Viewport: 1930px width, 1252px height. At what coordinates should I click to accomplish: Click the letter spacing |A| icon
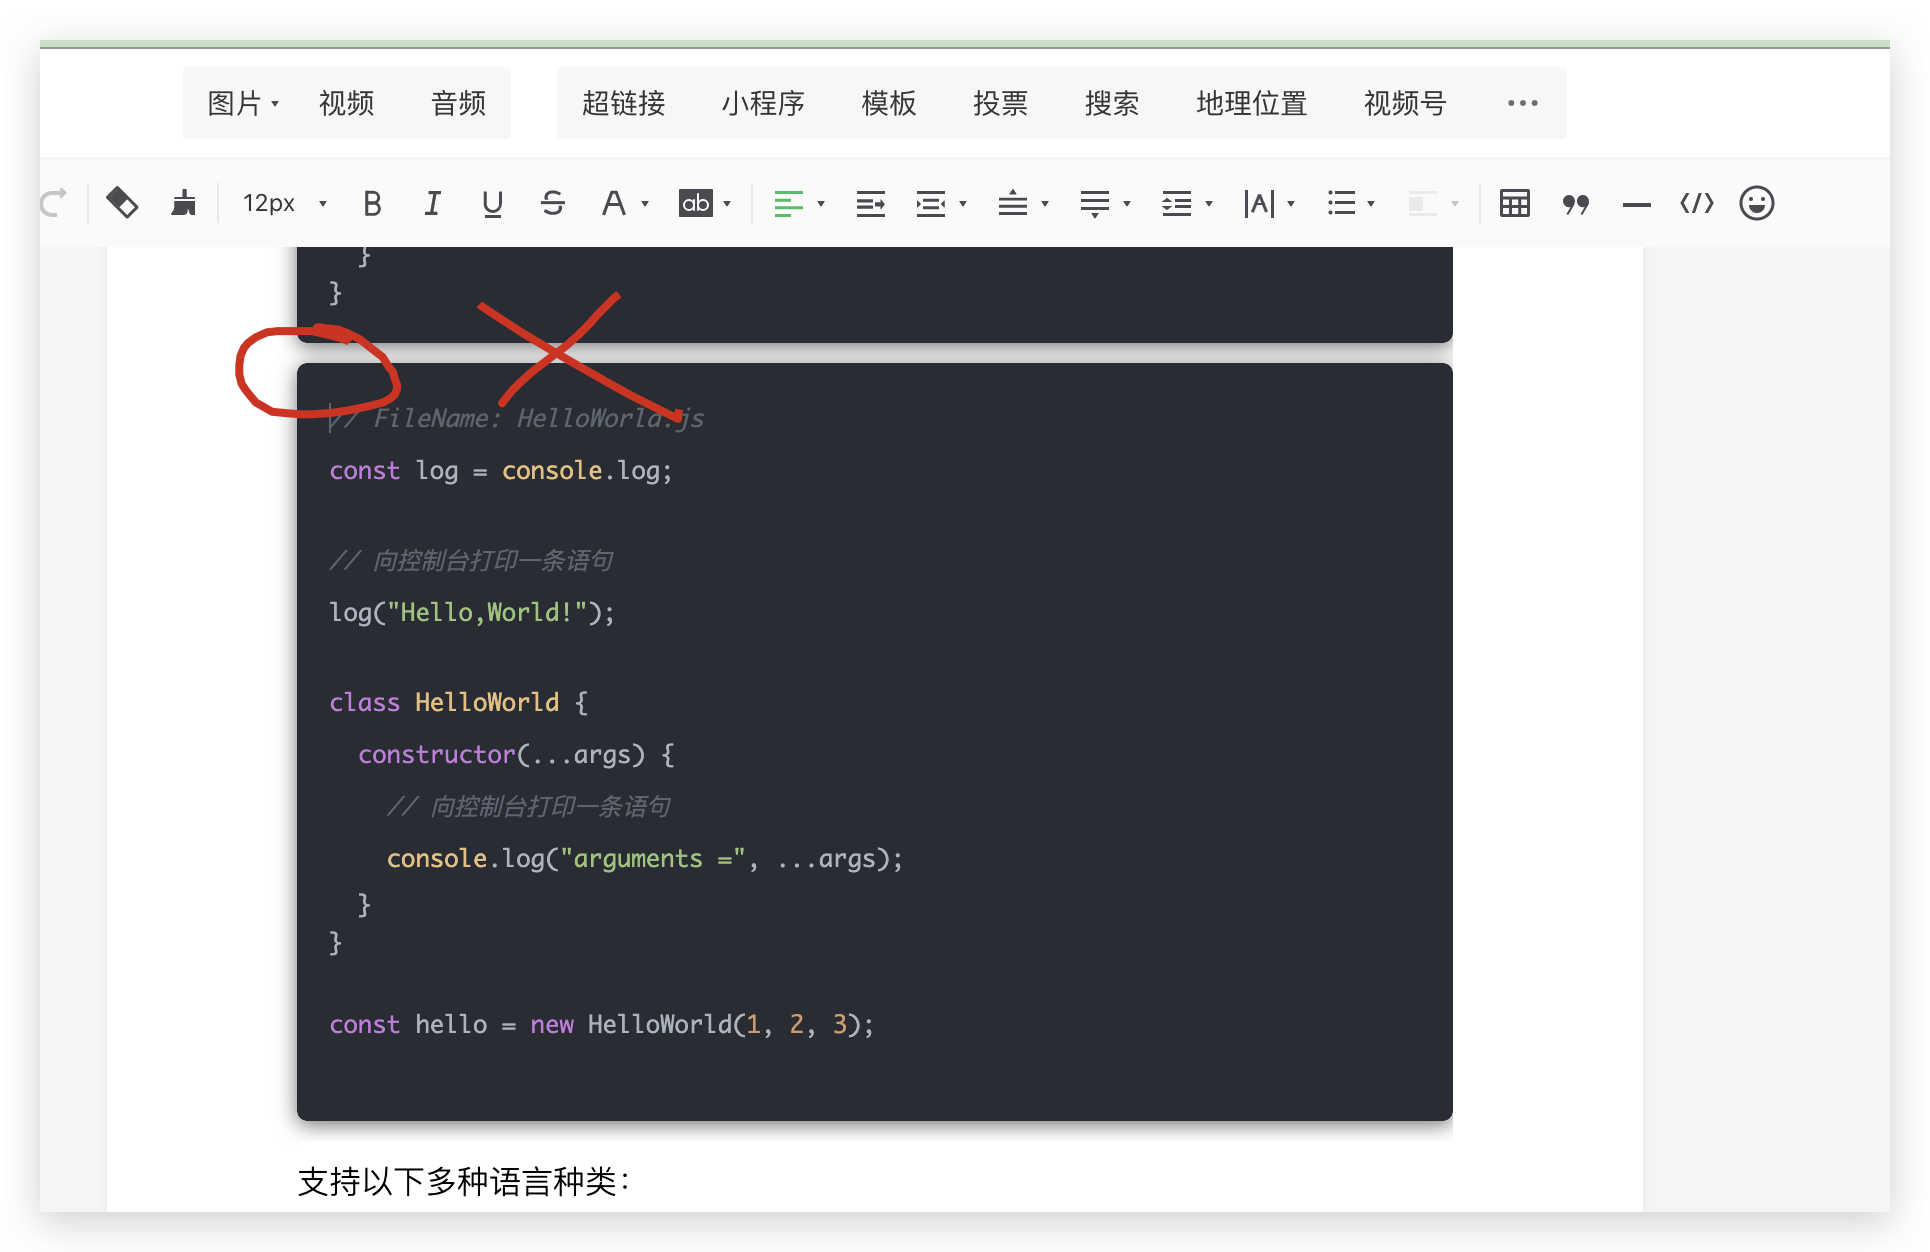tap(1259, 204)
